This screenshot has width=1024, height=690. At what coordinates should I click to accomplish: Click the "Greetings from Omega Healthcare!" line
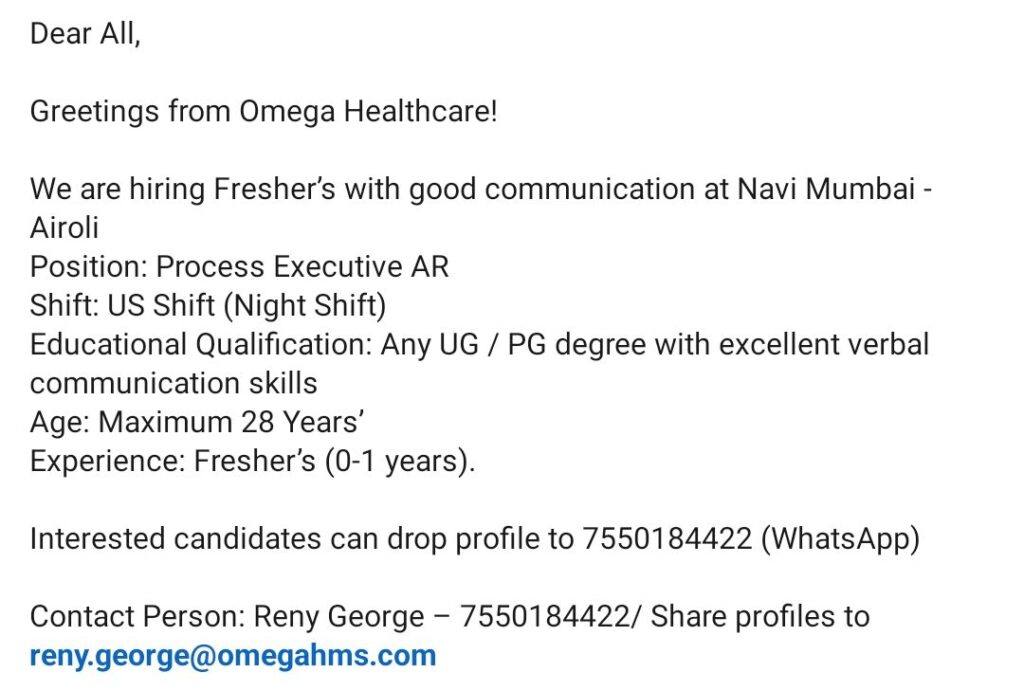(263, 111)
